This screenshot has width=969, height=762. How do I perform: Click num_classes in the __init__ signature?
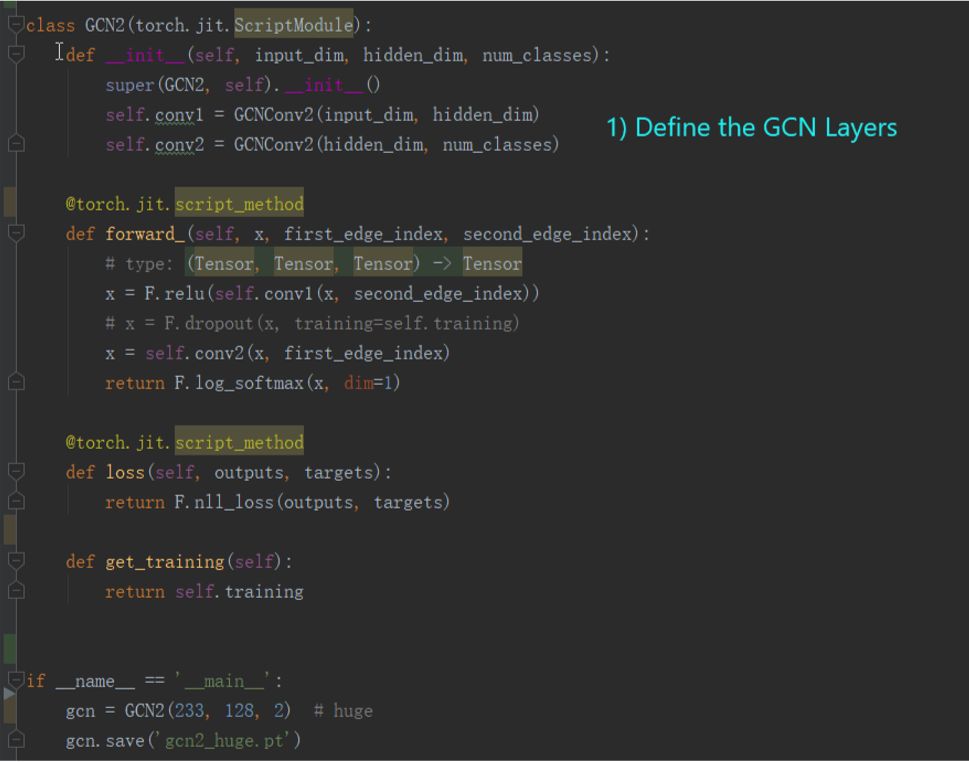pos(537,55)
